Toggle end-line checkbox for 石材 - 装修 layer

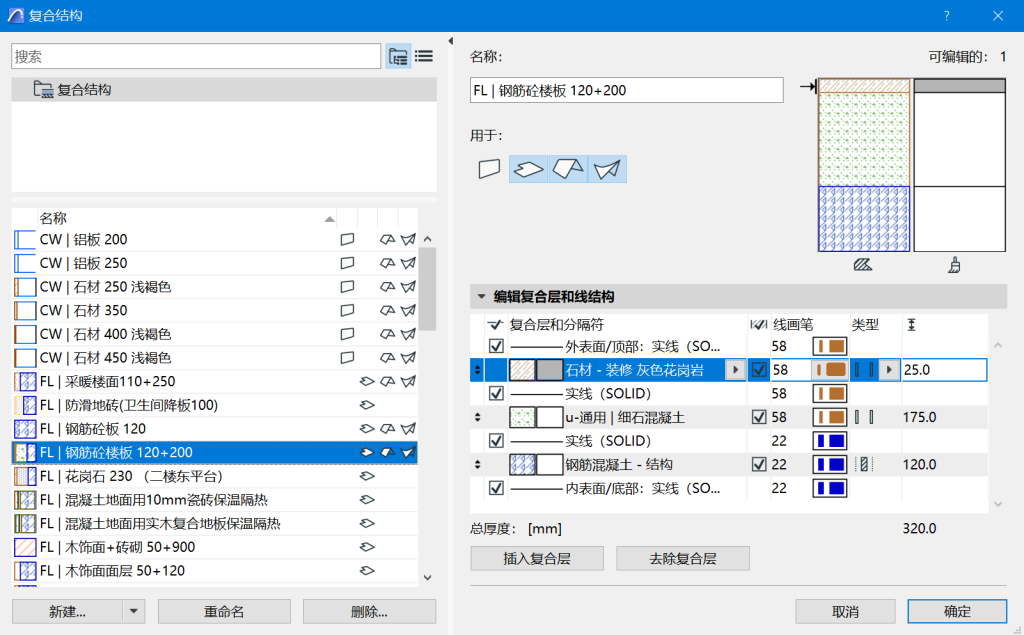tap(759, 370)
